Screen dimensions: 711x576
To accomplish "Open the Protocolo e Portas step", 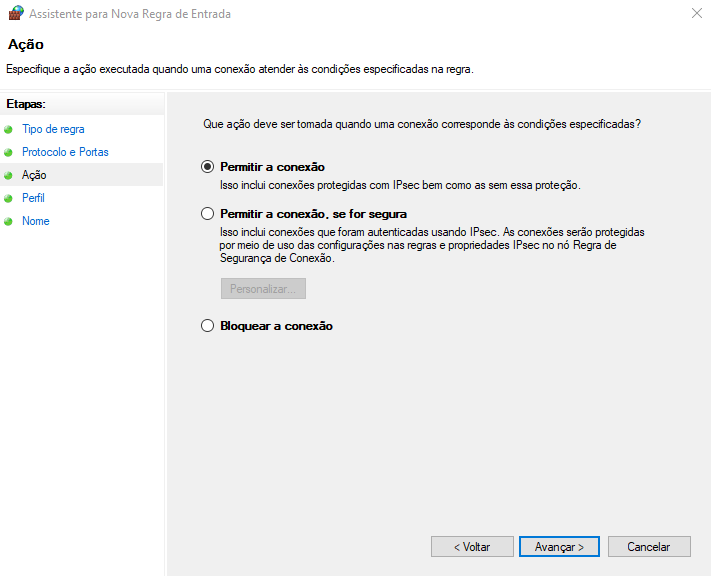I will point(65,152).
